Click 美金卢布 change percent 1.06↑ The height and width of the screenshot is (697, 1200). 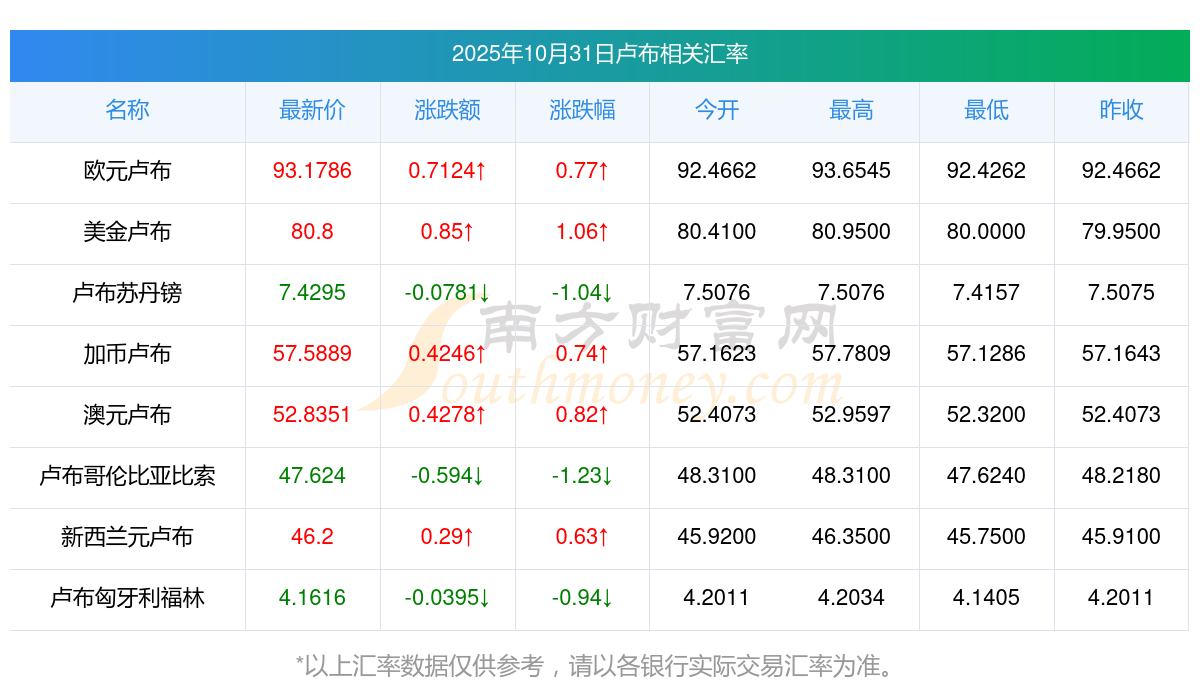[x=582, y=232]
